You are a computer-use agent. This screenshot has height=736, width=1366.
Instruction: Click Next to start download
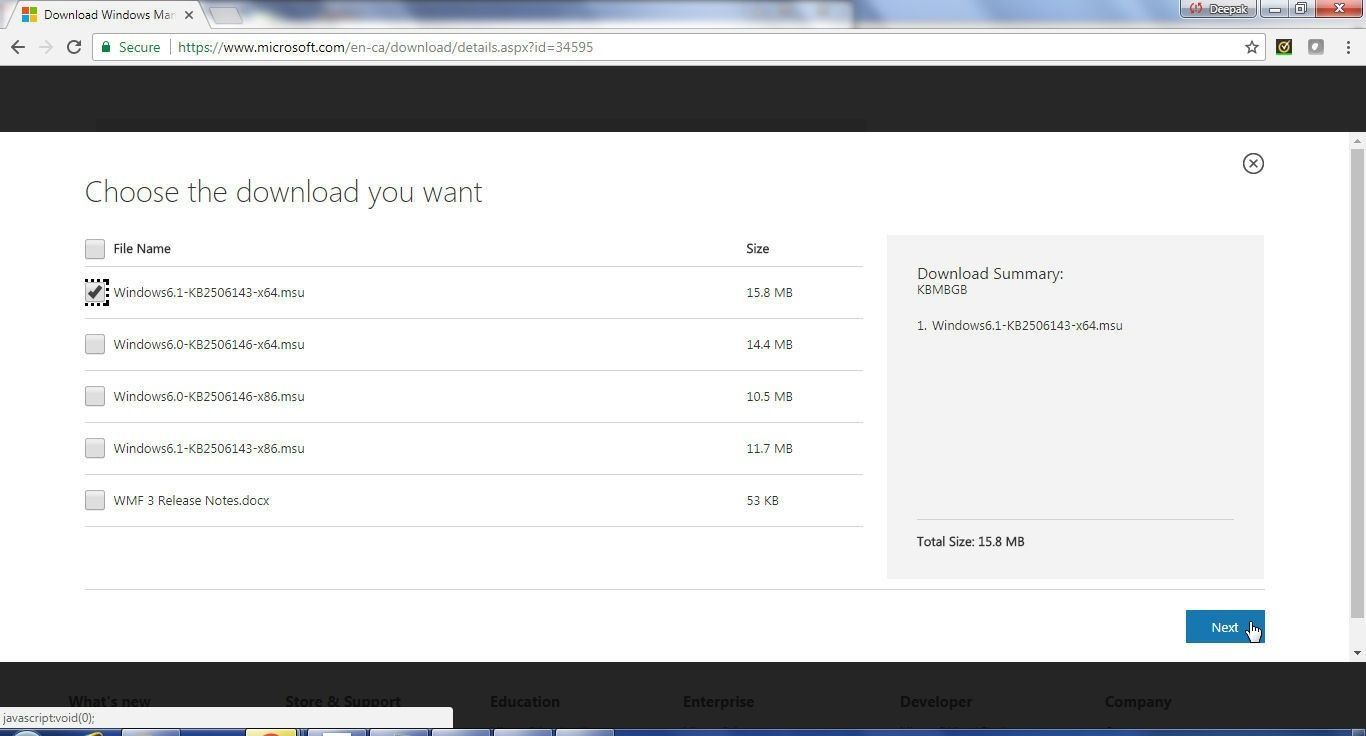click(x=1225, y=627)
